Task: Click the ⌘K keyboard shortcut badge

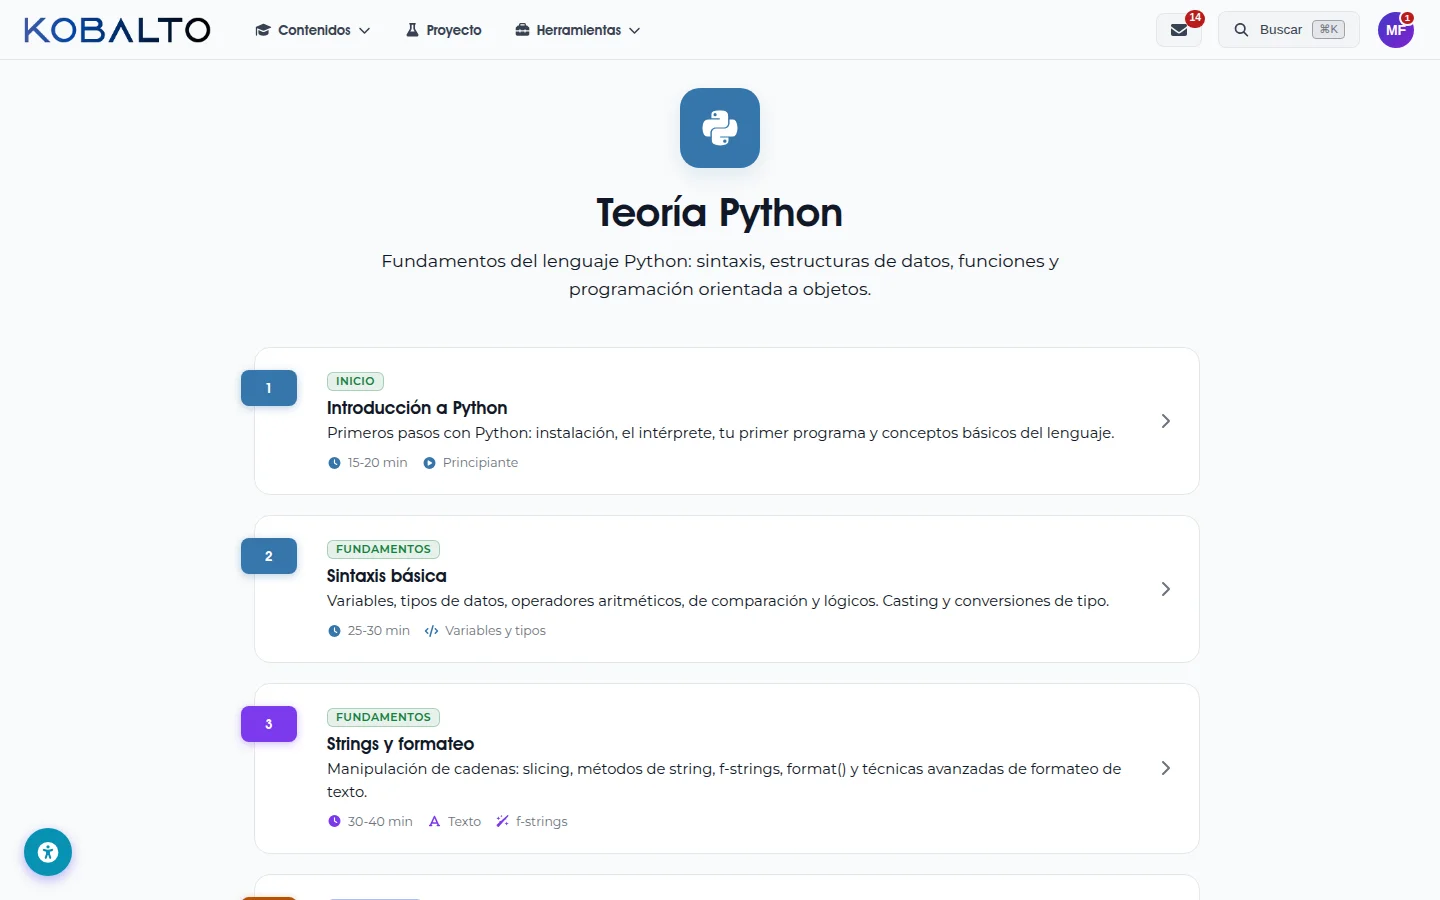Action: [1328, 30]
